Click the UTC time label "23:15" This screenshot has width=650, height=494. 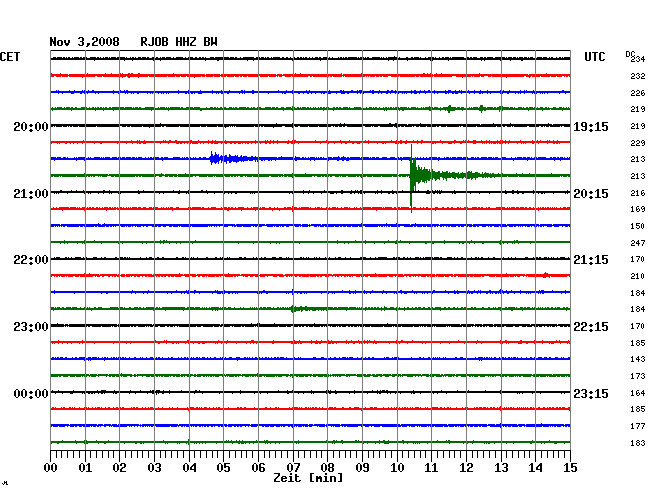[x=591, y=393]
